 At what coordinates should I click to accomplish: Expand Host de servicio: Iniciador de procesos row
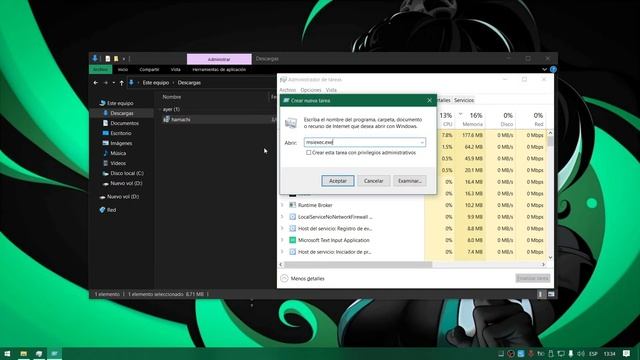tap(282, 252)
